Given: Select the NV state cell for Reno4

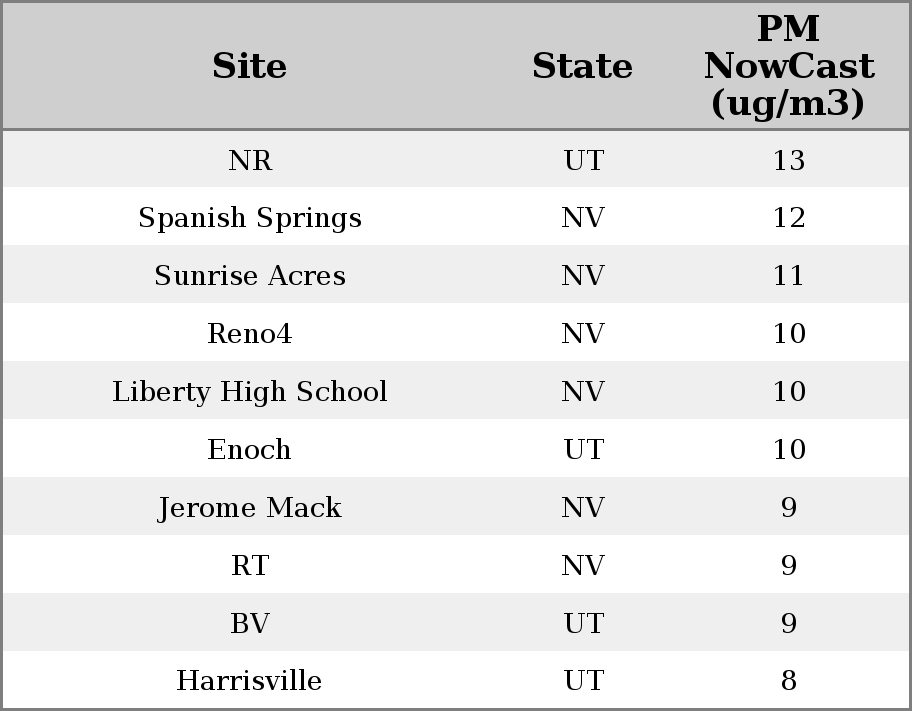Looking at the screenshot, I should coord(583,334).
